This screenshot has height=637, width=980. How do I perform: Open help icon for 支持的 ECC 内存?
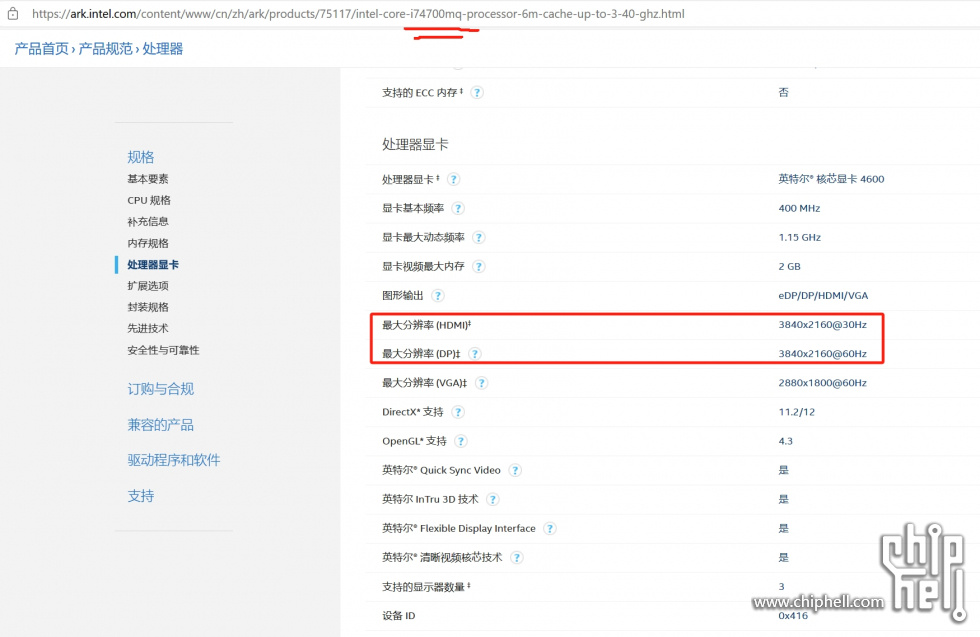click(477, 93)
